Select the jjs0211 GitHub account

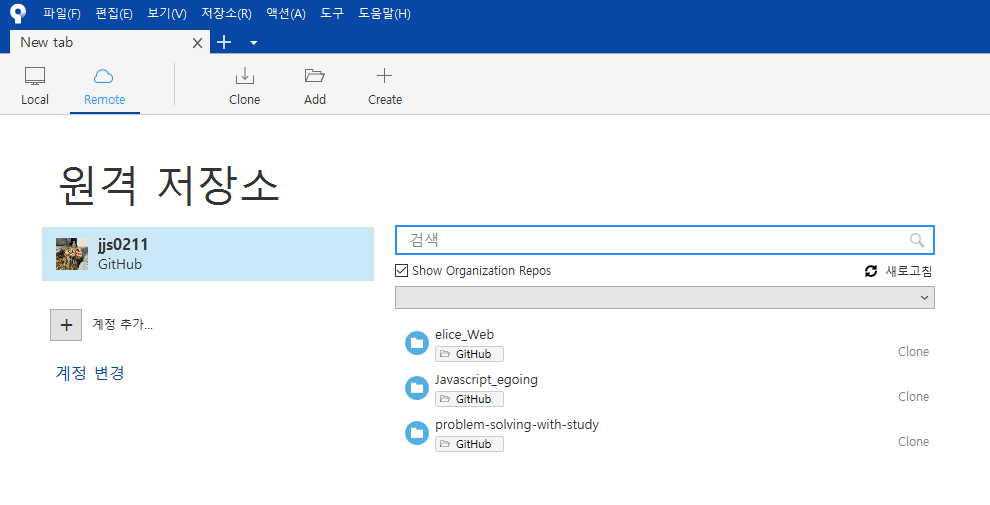(x=207, y=254)
